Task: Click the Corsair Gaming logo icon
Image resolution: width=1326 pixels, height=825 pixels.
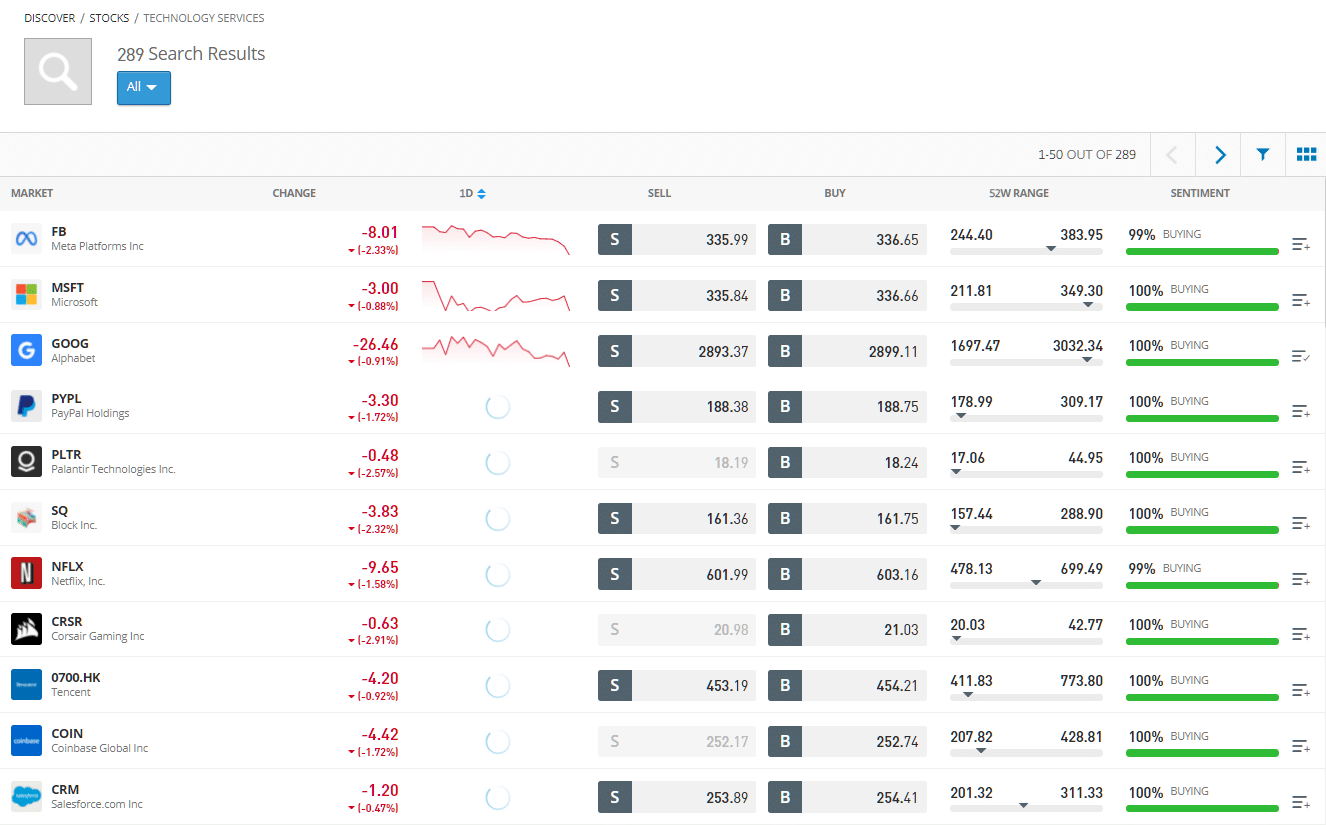Action: point(26,629)
